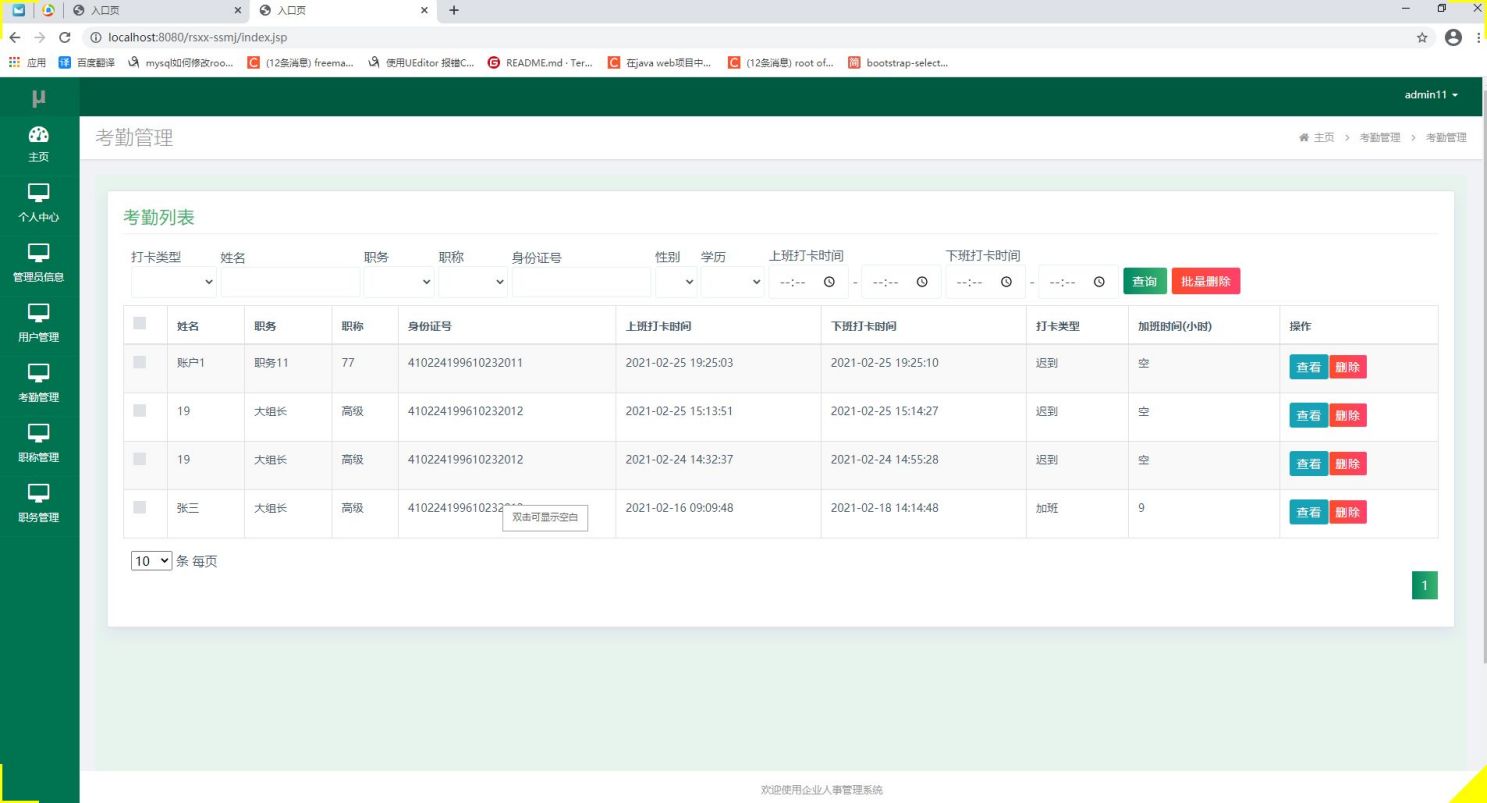Close the active 入口页 browser tab
This screenshot has height=803, width=1487.
pos(424,10)
